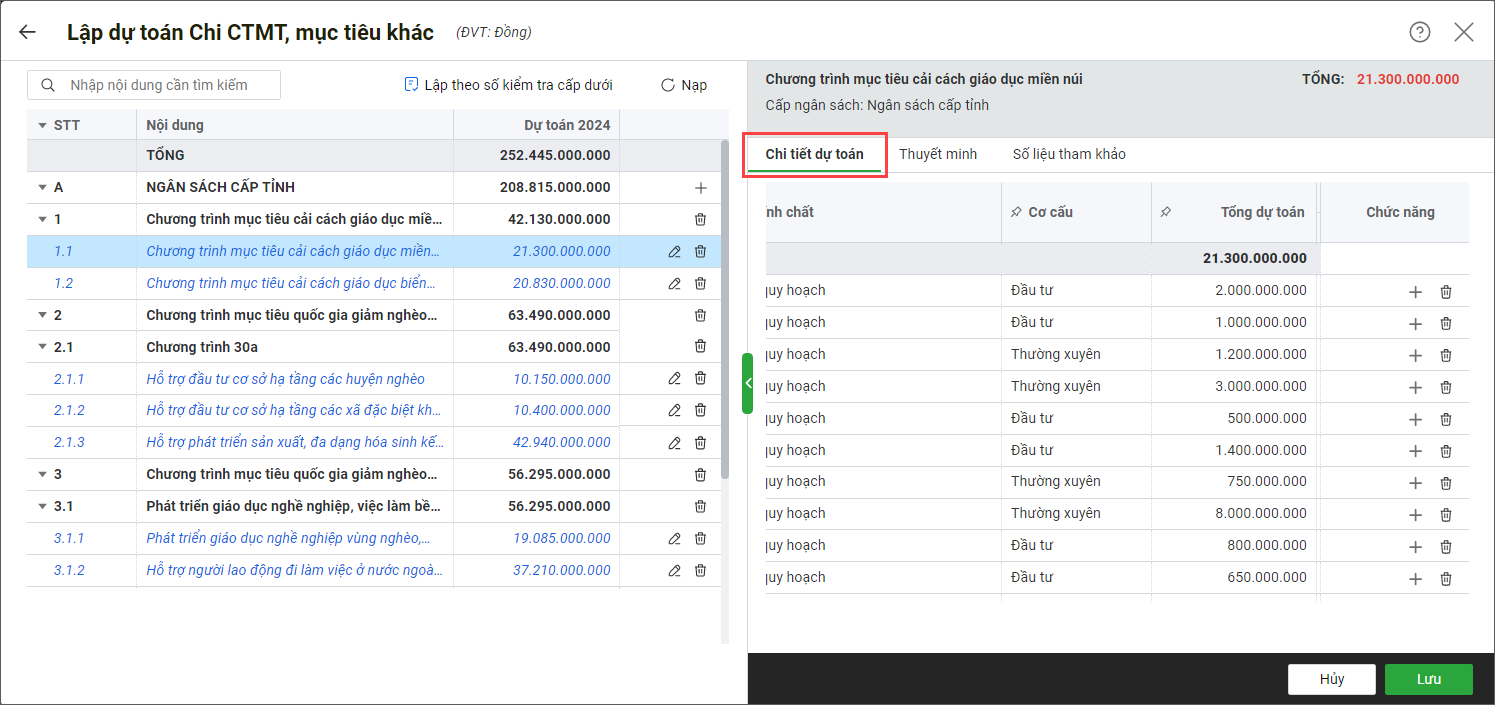Click the trash icon for Chương trình 30a

(700, 347)
